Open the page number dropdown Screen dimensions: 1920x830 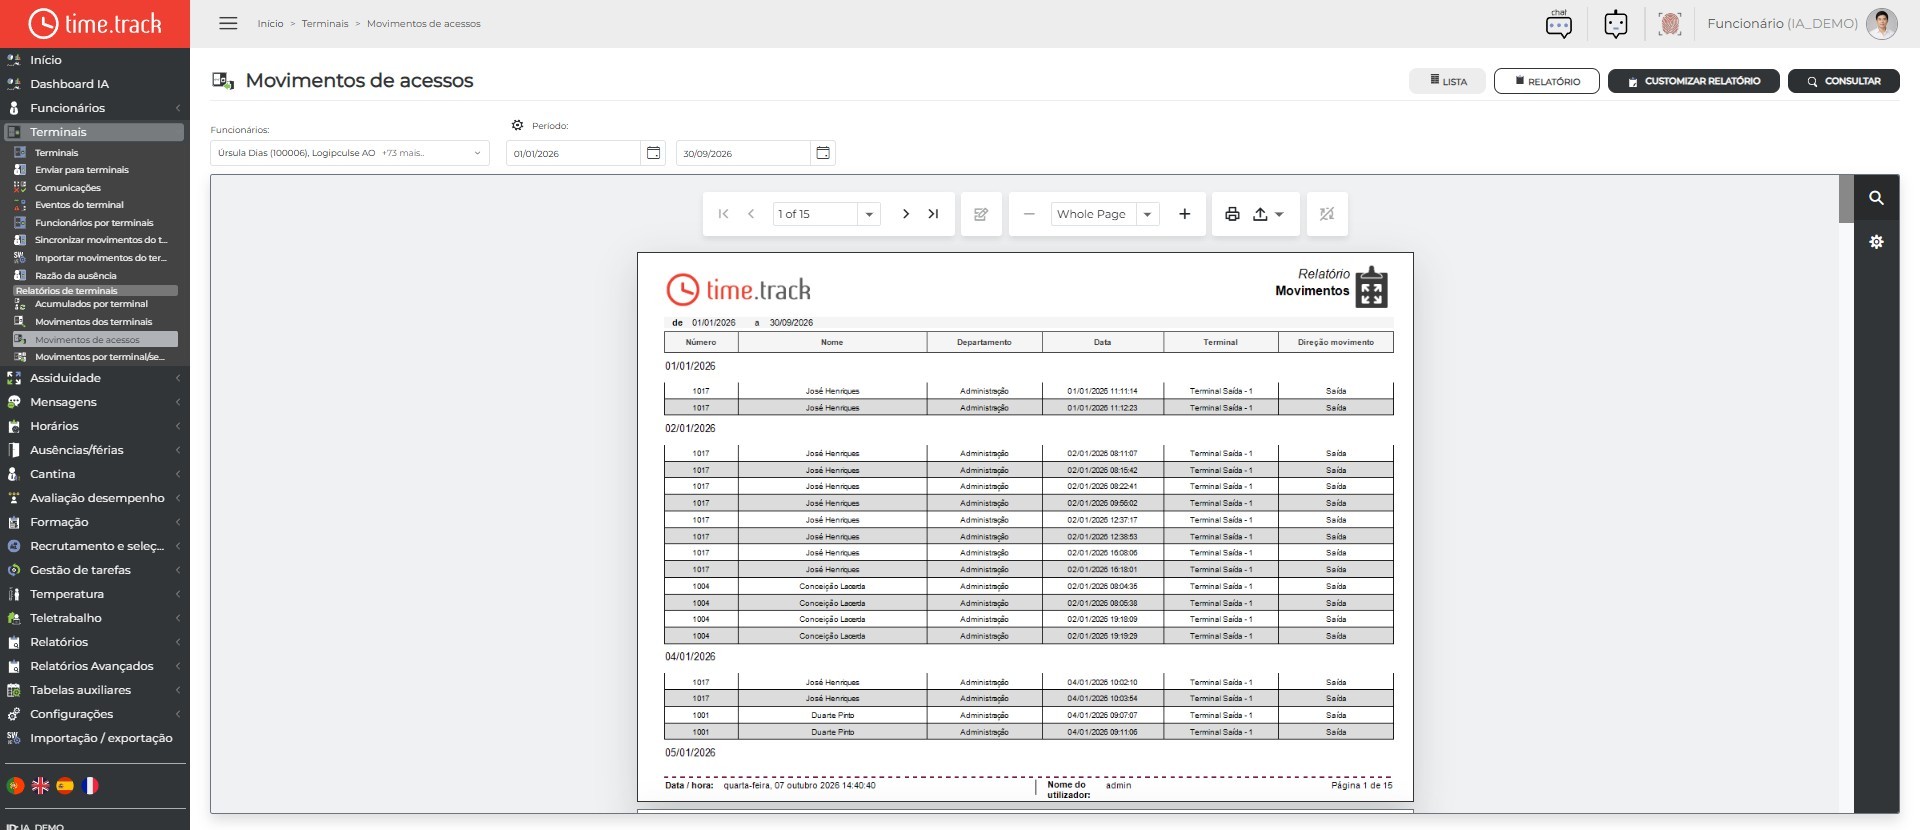(869, 214)
